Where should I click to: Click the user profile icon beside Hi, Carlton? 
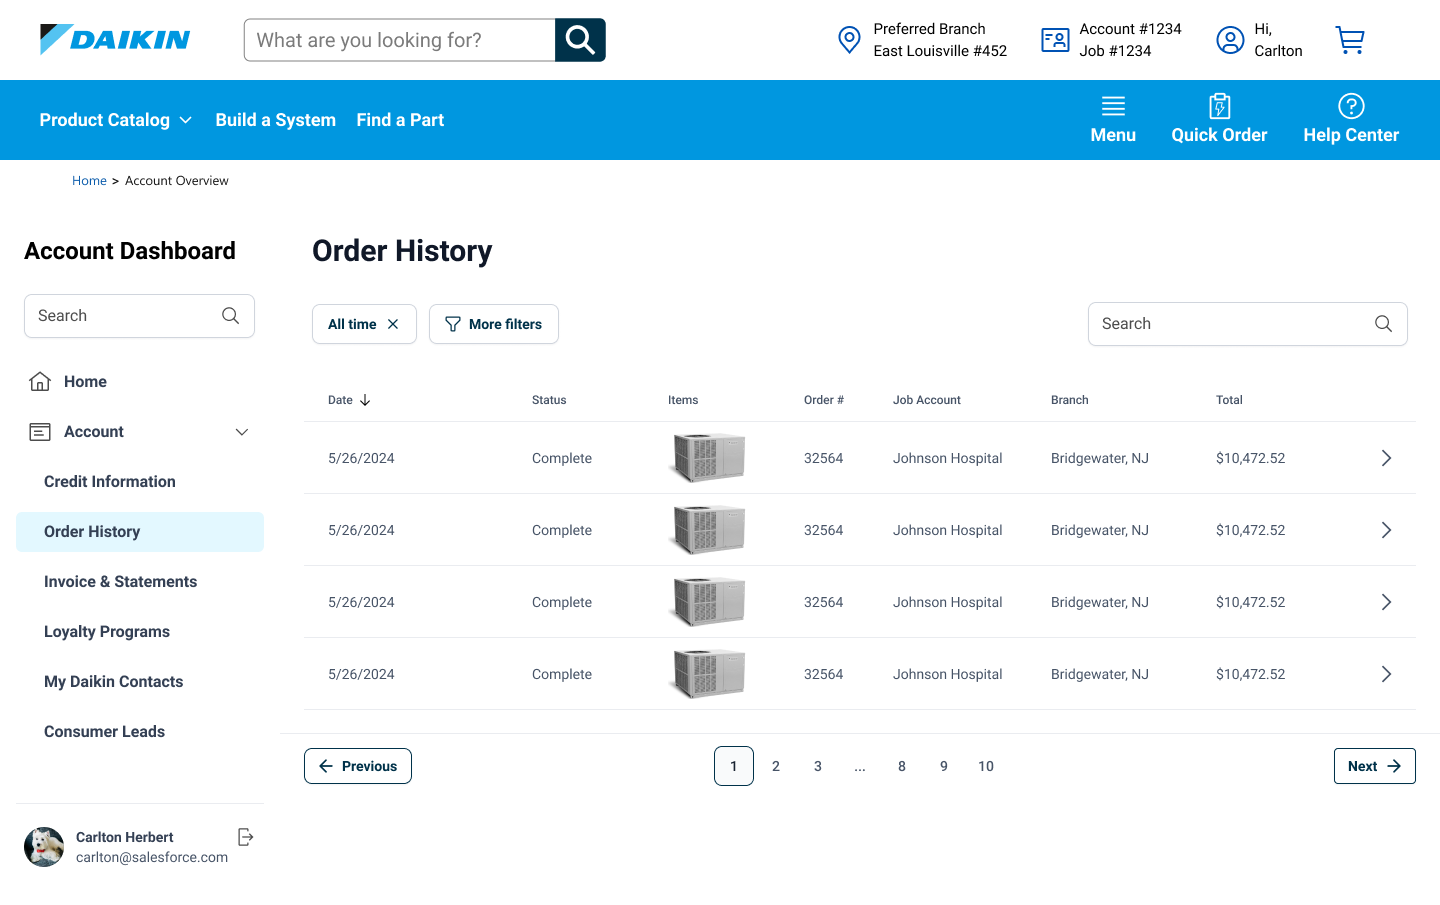pyautogui.click(x=1230, y=40)
